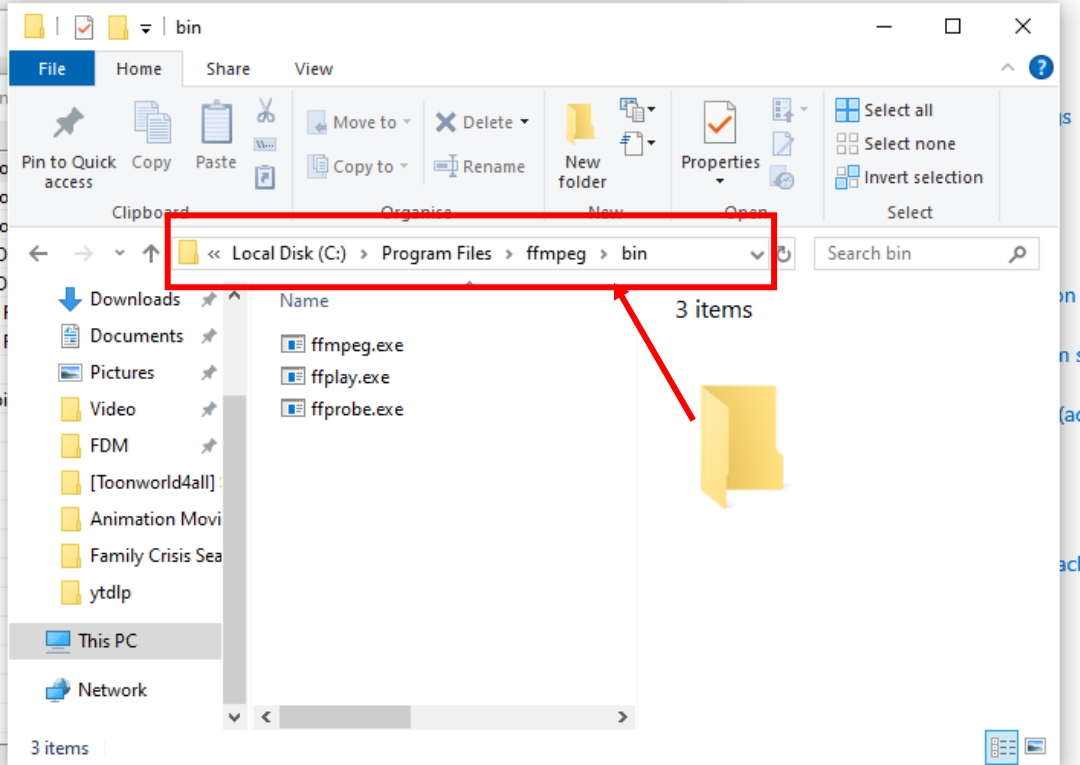
Task: Click Select none in ribbon
Action: coord(896,144)
